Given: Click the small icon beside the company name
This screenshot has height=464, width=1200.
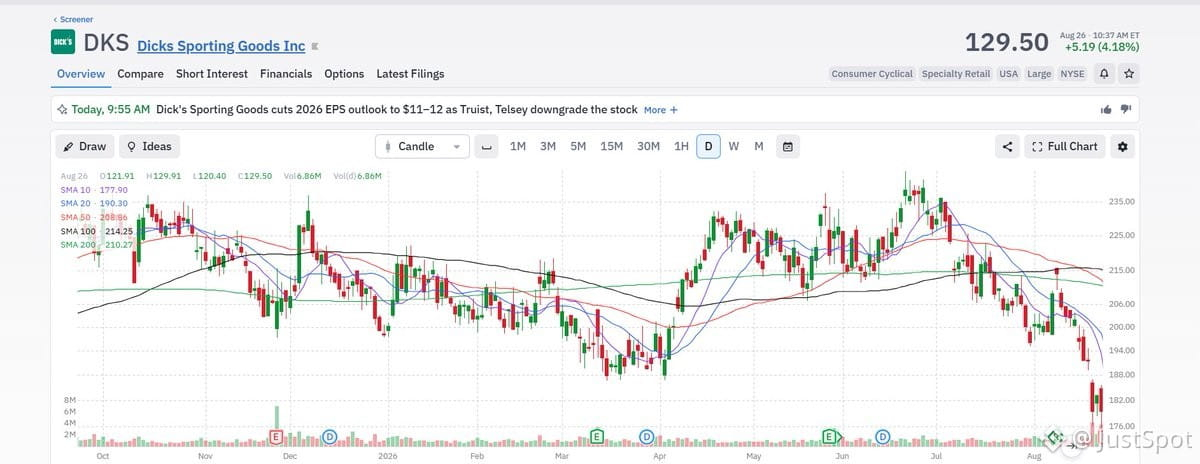Looking at the screenshot, I should point(315,46).
